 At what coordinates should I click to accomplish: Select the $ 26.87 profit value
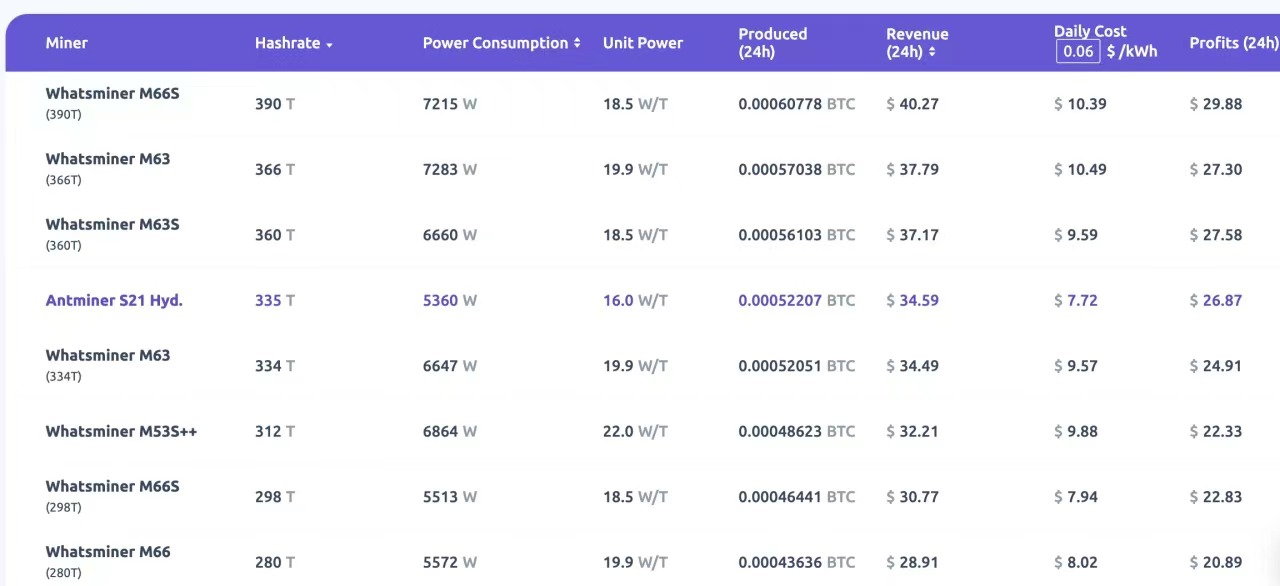[x=1216, y=300]
